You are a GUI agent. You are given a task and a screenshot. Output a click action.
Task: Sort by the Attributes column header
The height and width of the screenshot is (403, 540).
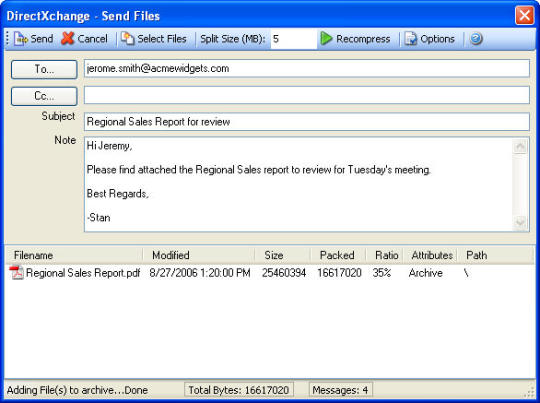[430, 255]
